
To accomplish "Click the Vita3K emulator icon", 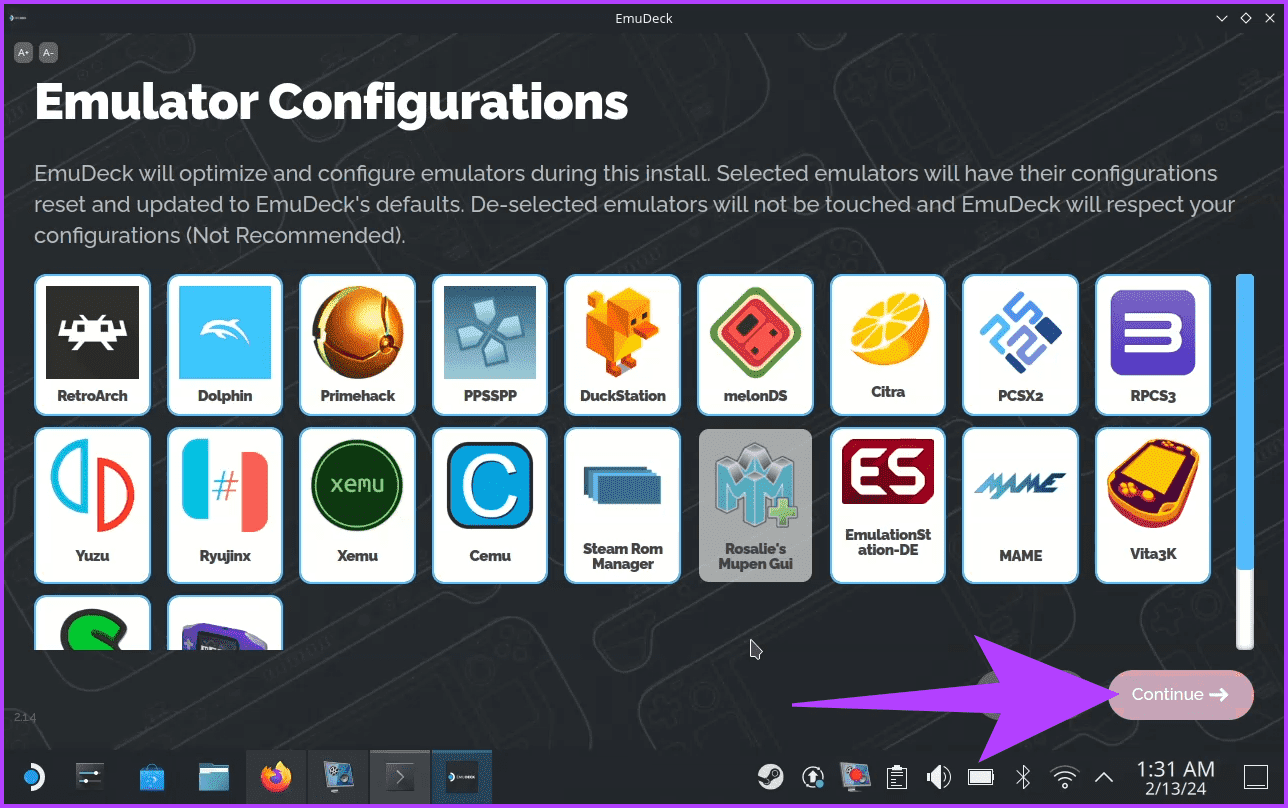I will (x=1153, y=485).
